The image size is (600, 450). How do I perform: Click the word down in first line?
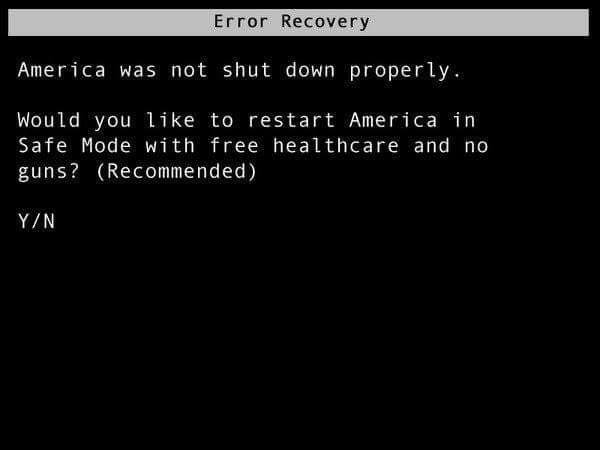click(310, 70)
